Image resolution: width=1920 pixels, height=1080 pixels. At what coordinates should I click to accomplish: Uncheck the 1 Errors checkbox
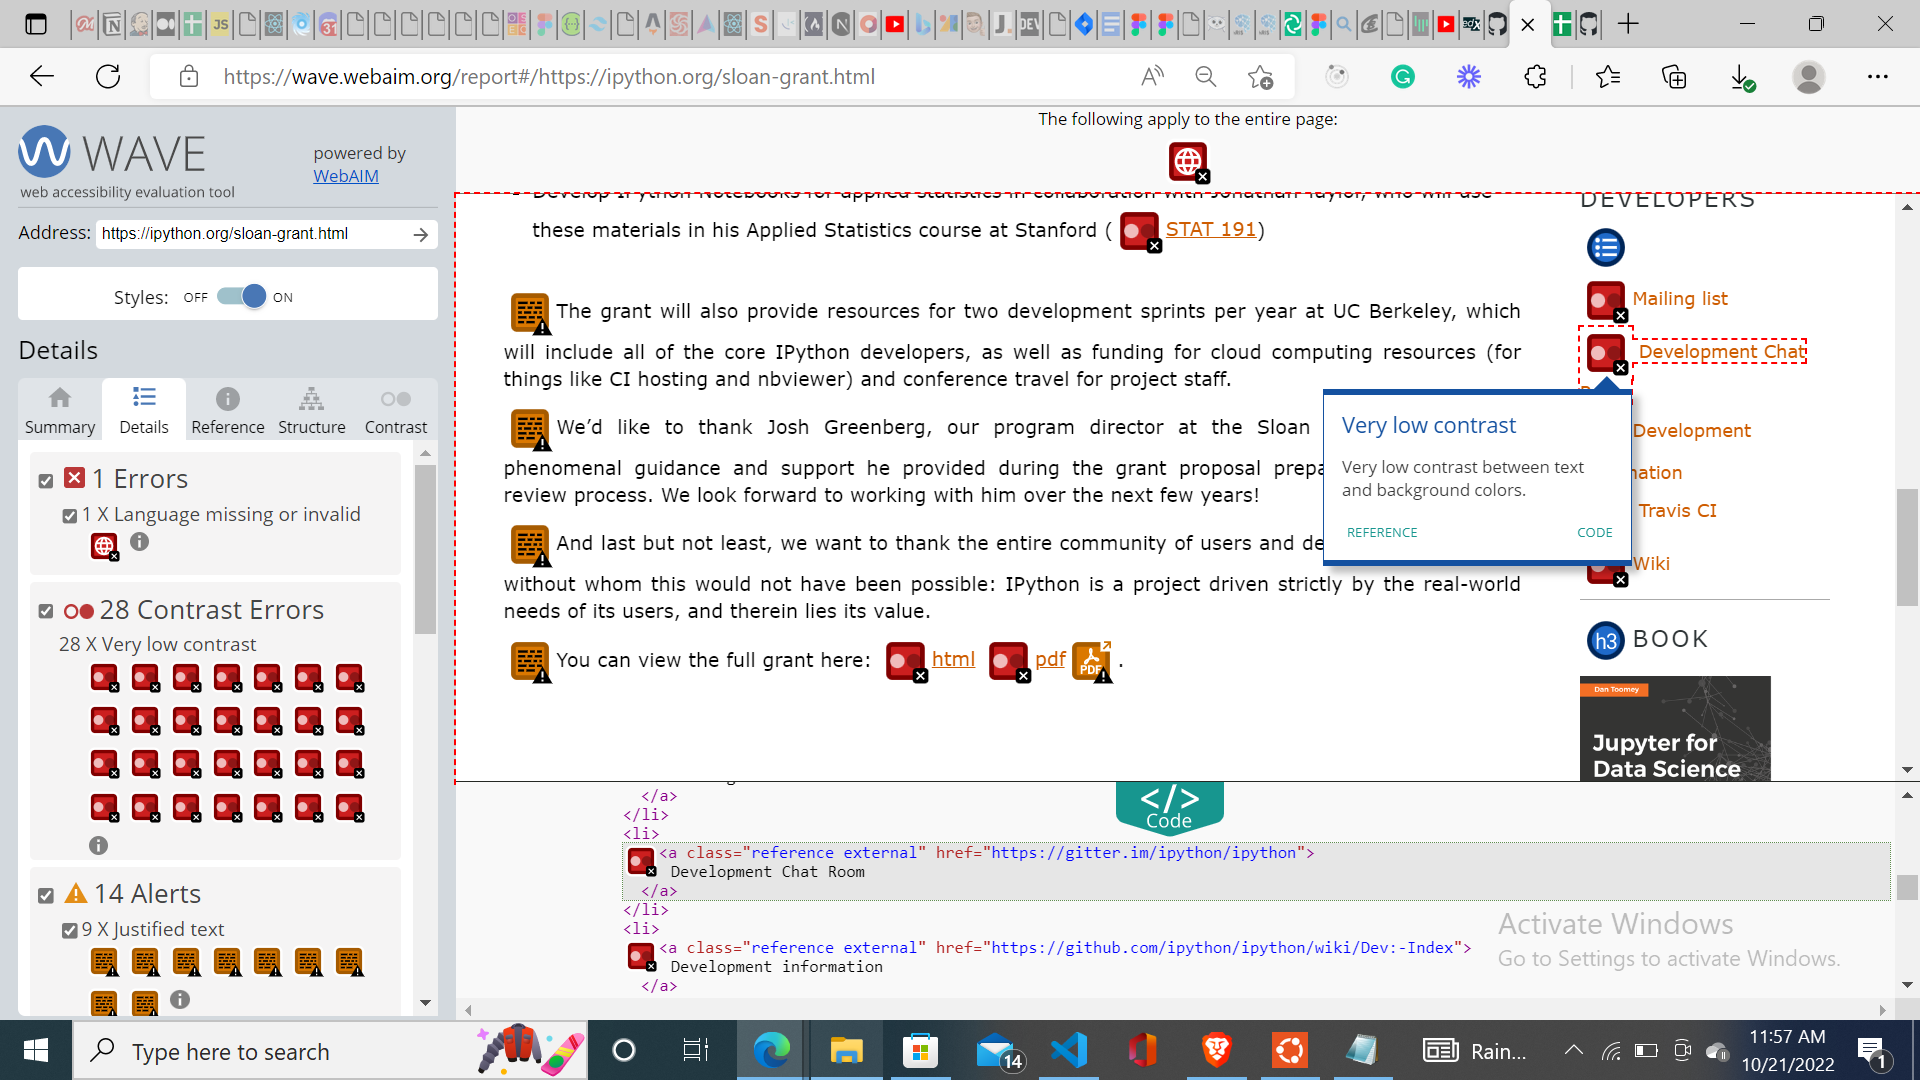tap(46, 481)
